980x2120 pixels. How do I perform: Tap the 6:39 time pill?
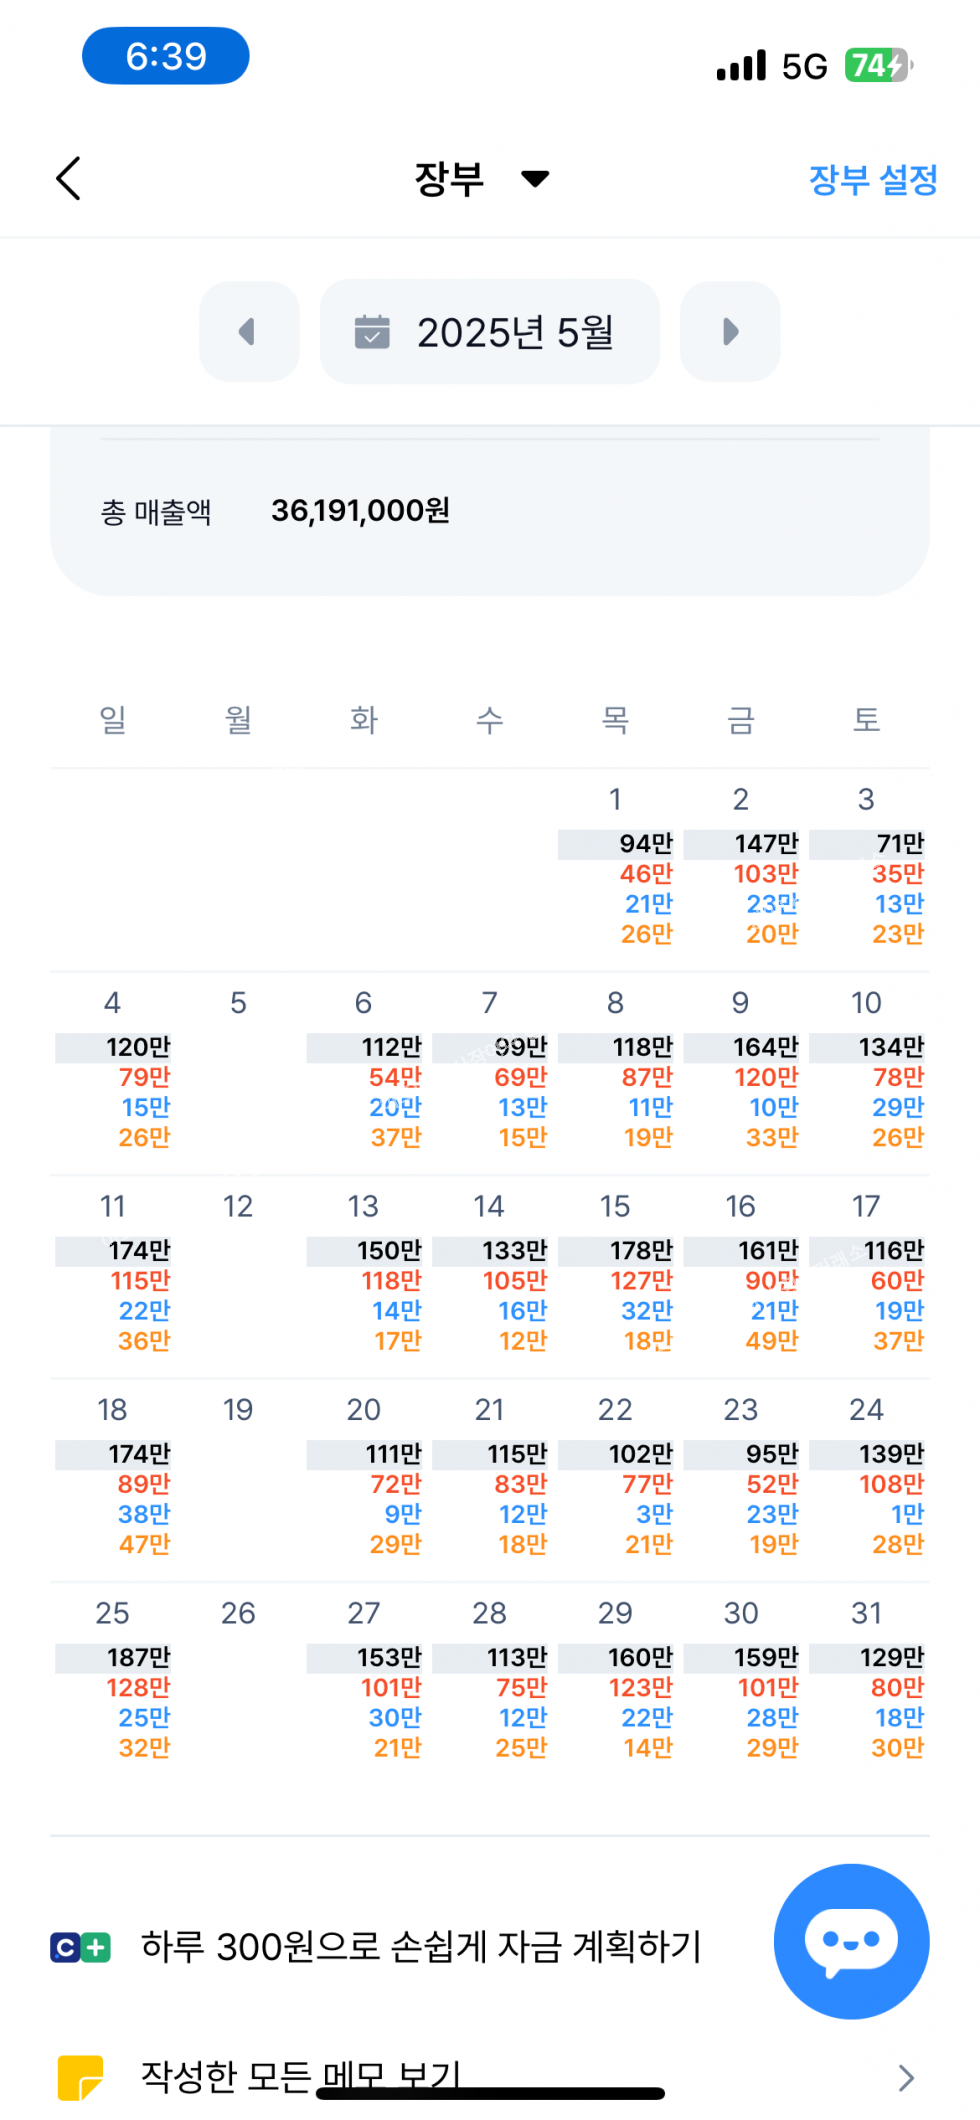pos(166,56)
